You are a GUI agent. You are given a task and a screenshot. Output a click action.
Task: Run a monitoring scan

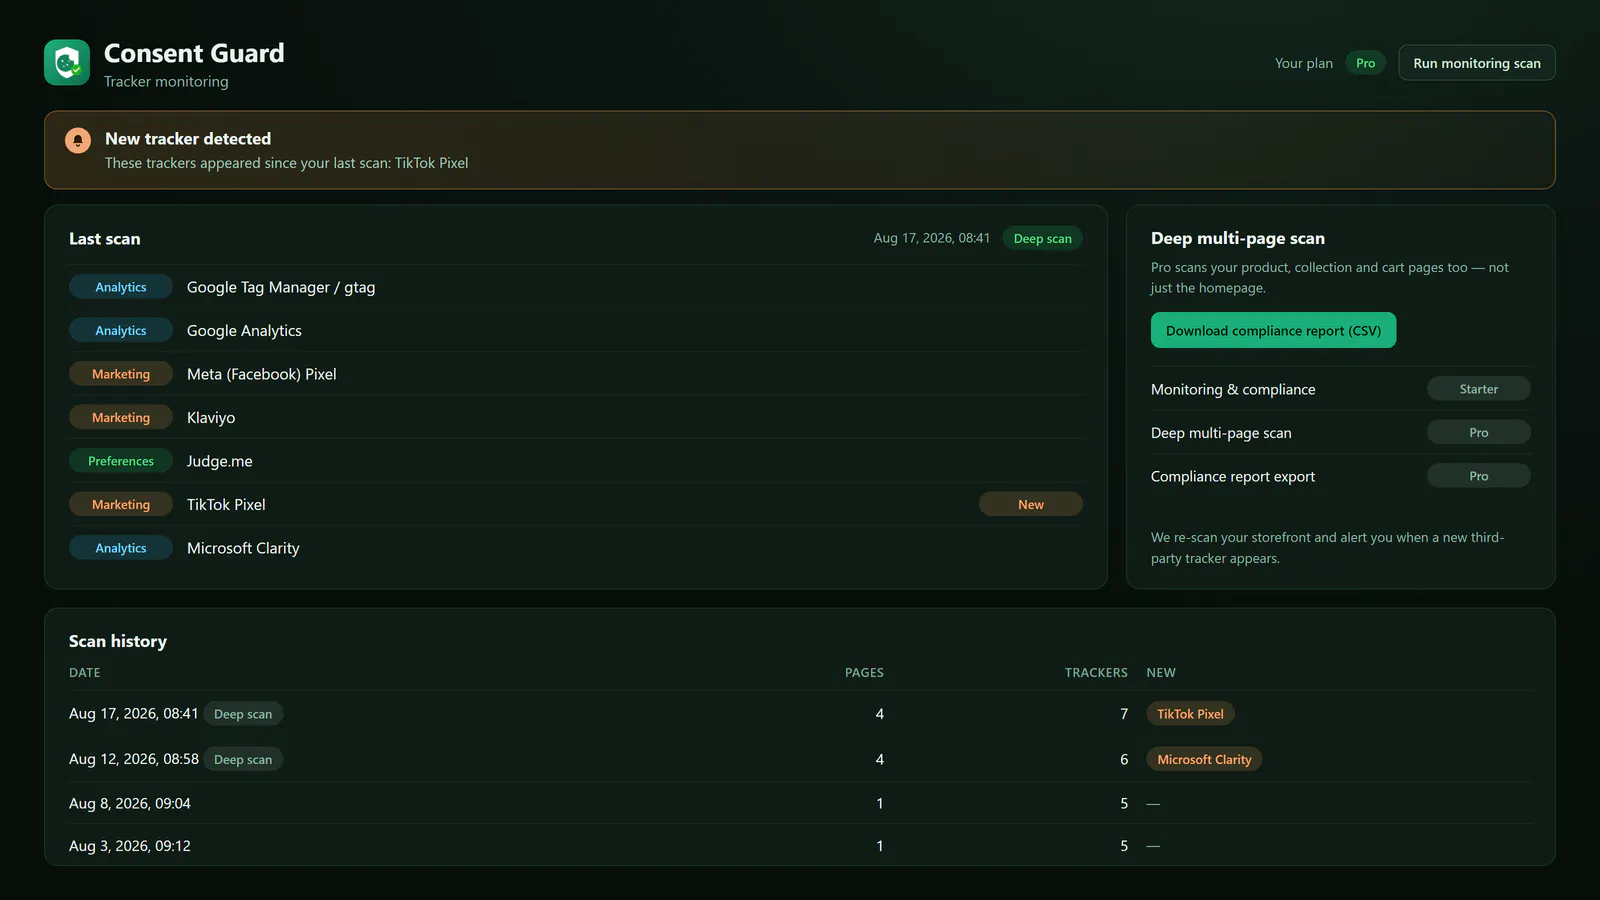click(x=1477, y=63)
